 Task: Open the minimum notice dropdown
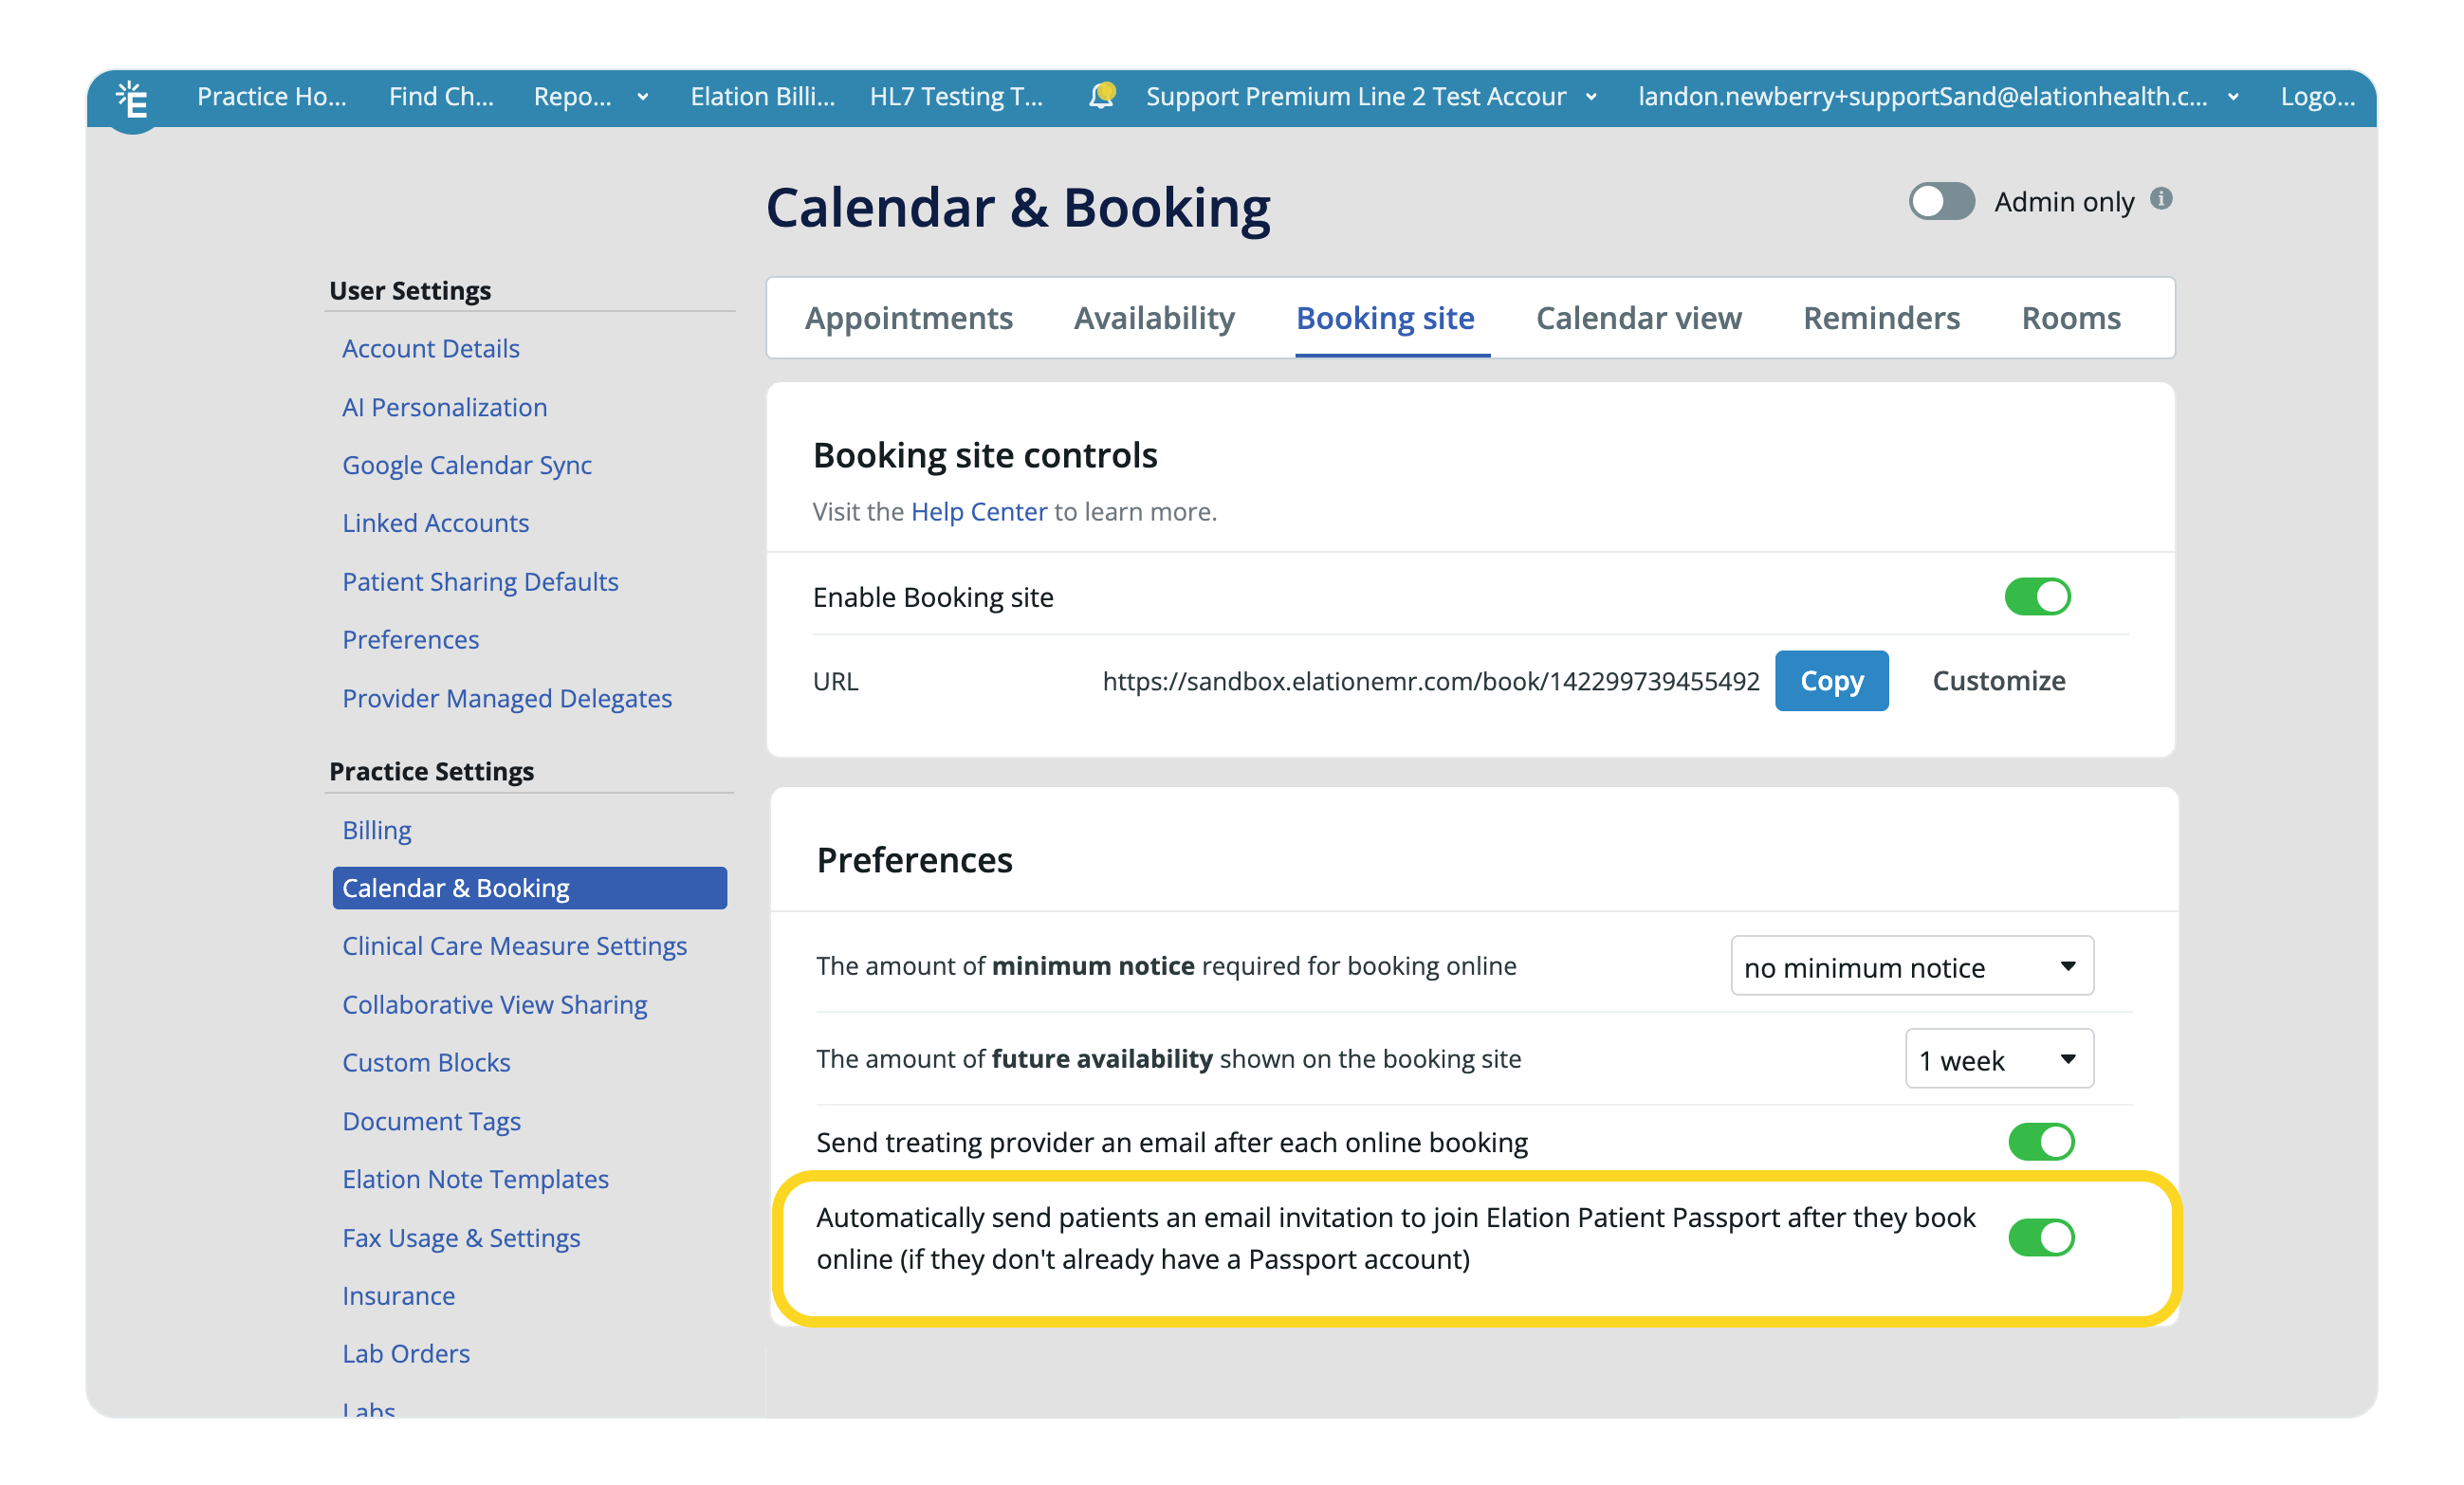[1911, 966]
